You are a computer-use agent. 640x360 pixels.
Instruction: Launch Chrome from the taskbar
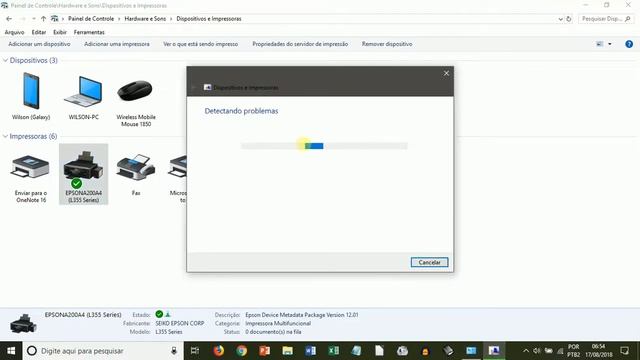point(242,351)
